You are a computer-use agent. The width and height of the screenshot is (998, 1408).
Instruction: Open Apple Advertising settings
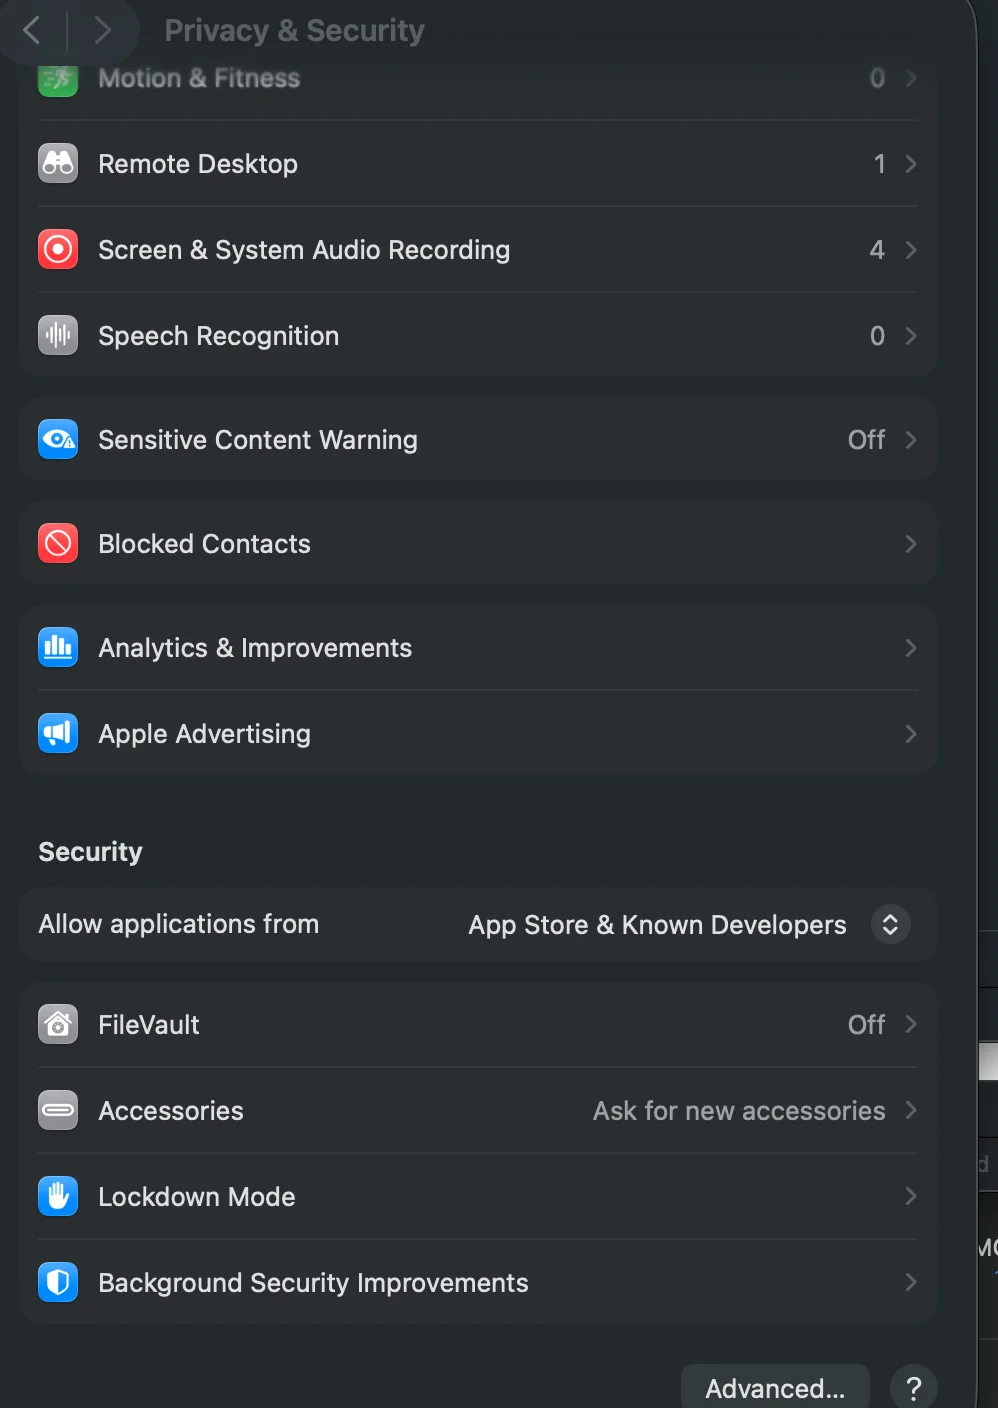[204, 734]
